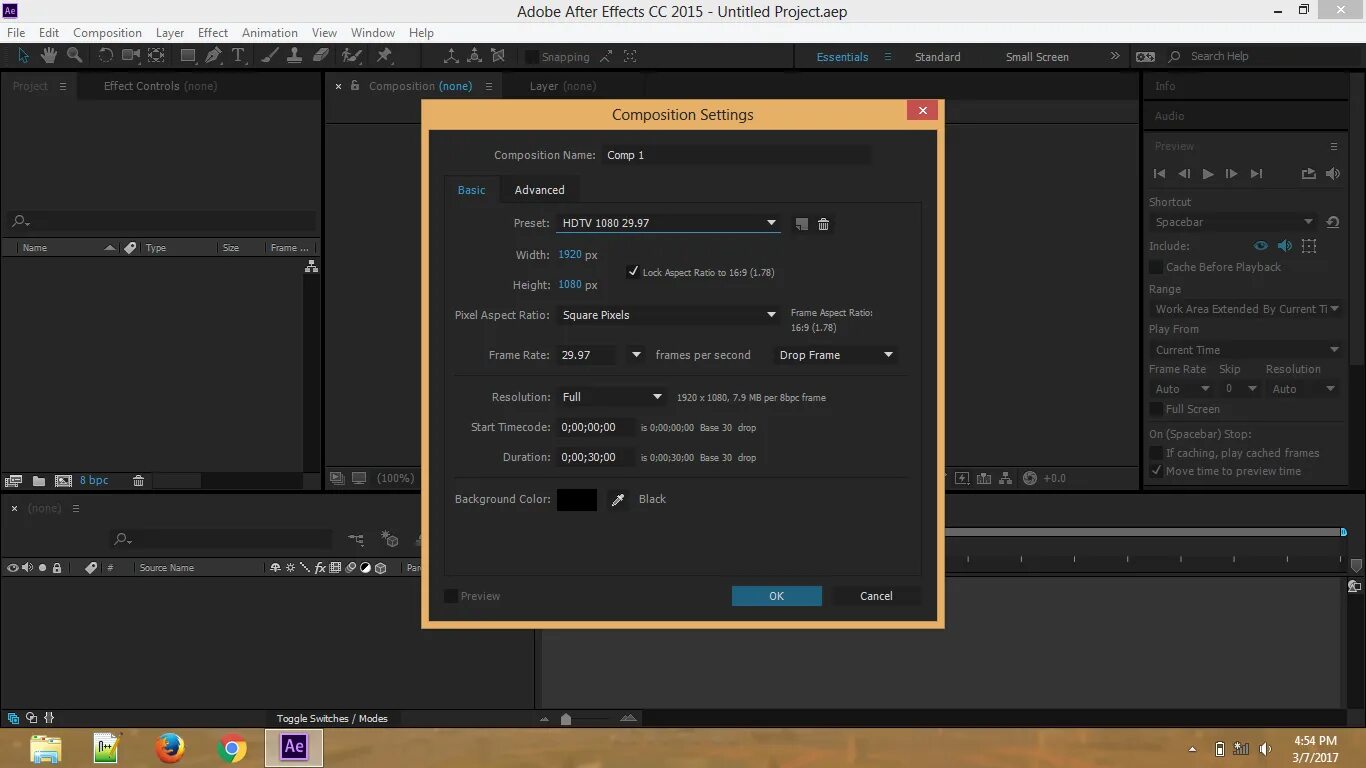Pick background color with the eyedropper
Image resolution: width=1366 pixels, height=768 pixels.
[618, 500]
